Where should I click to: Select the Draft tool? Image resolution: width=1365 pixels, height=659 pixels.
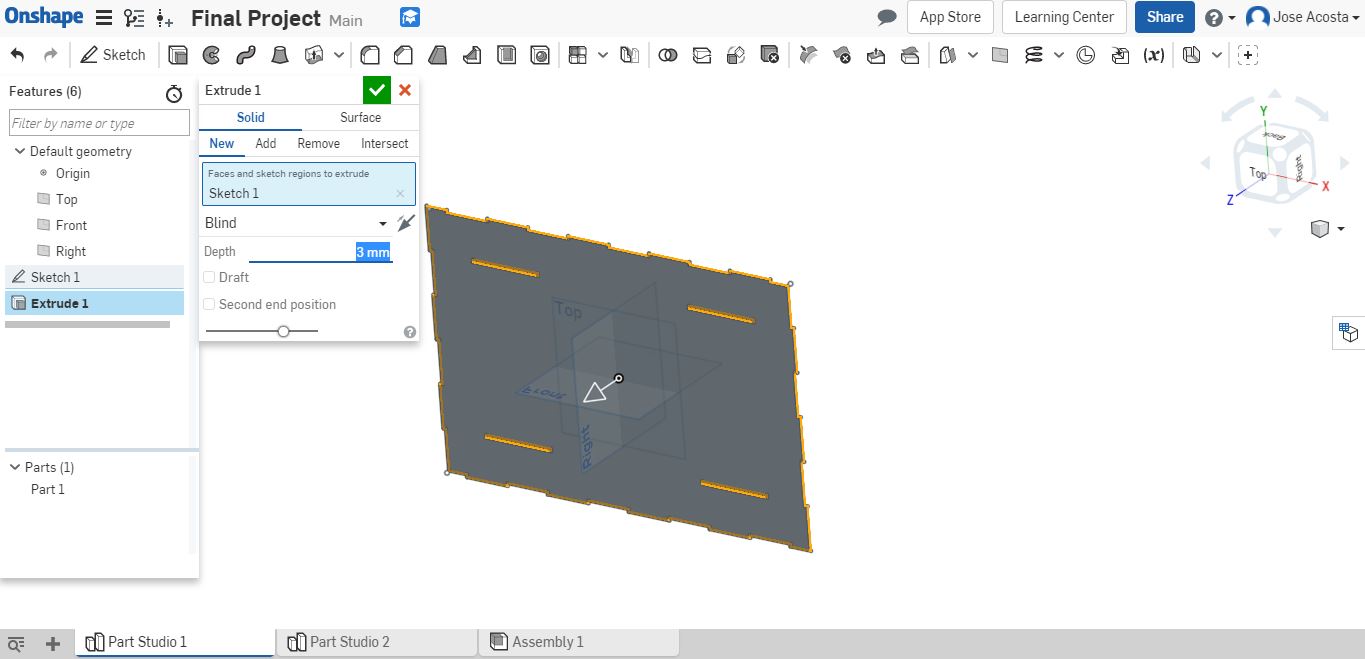438,55
